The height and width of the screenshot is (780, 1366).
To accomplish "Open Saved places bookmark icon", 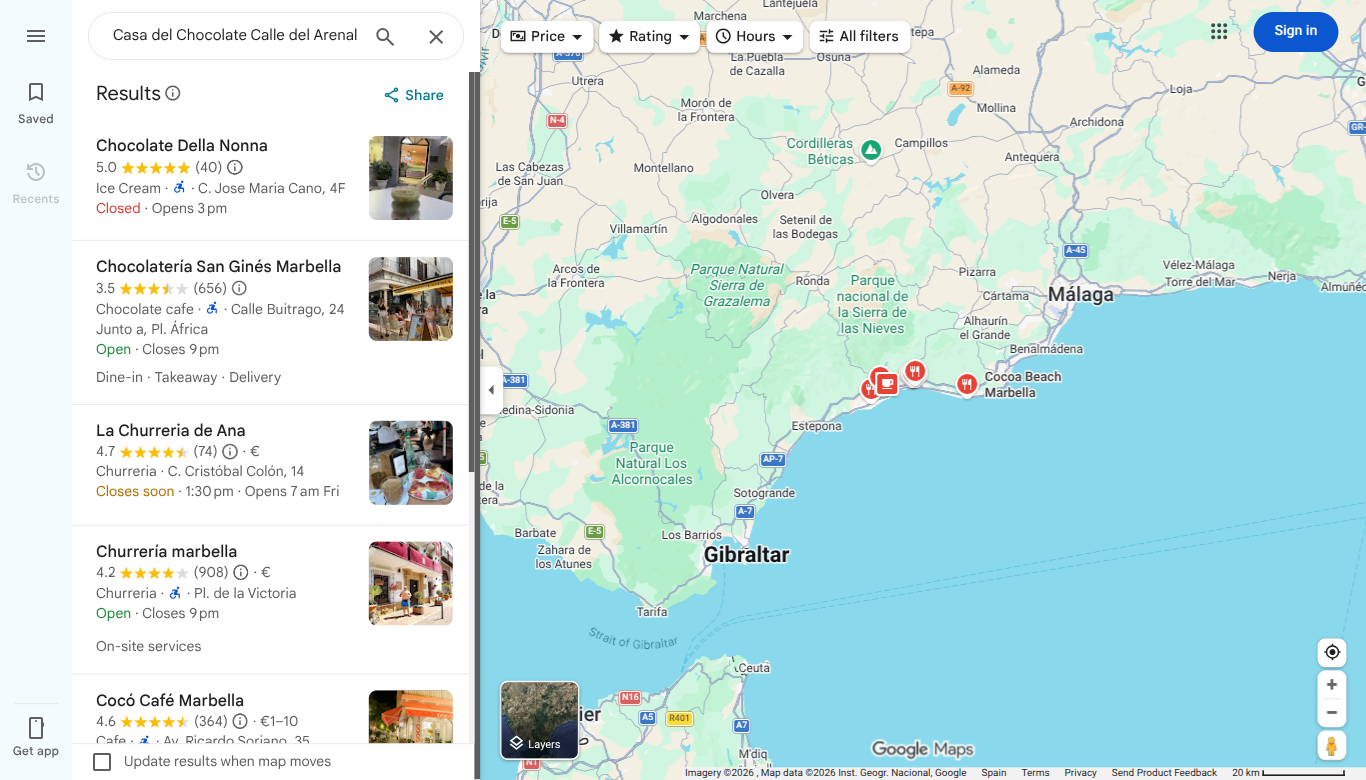I will point(36,93).
